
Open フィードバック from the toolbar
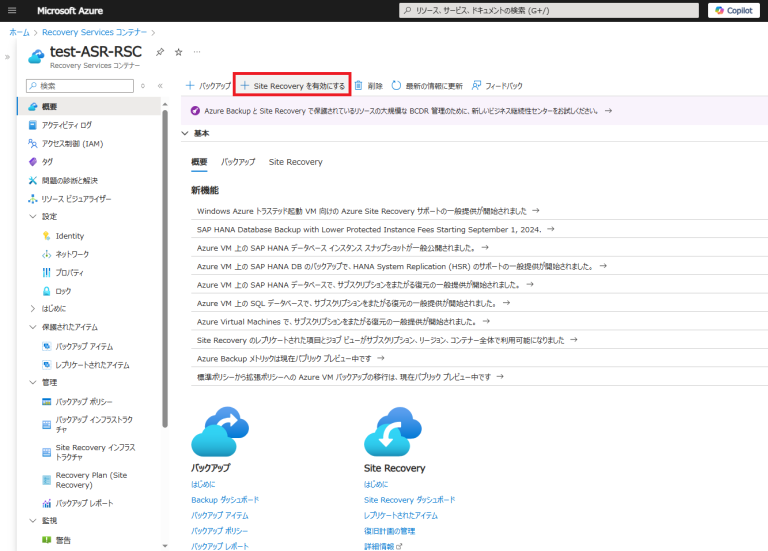point(497,86)
